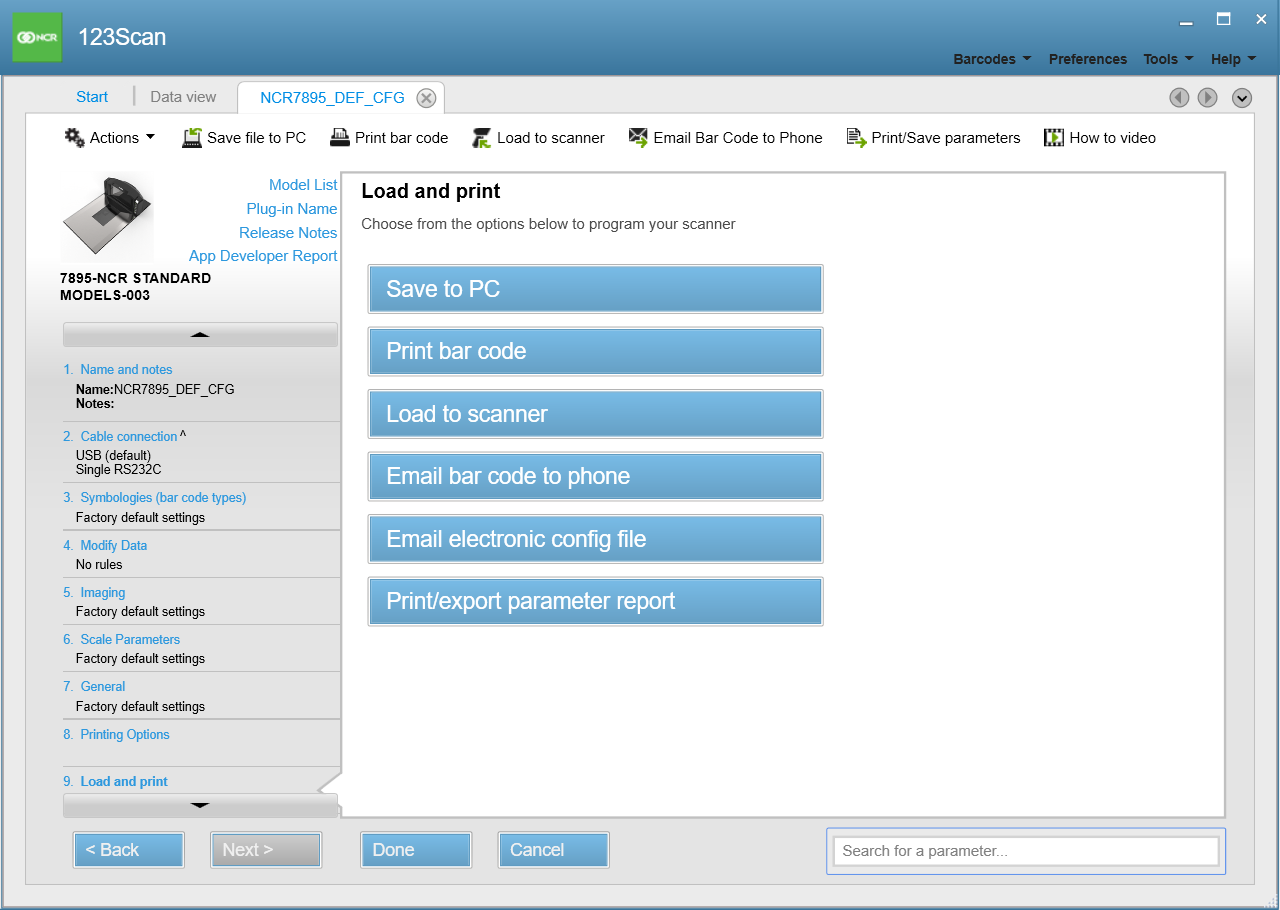Close the NCR7895_DEF_CFG tab
Viewport: 1280px width, 910px height.
coord(426,98)
